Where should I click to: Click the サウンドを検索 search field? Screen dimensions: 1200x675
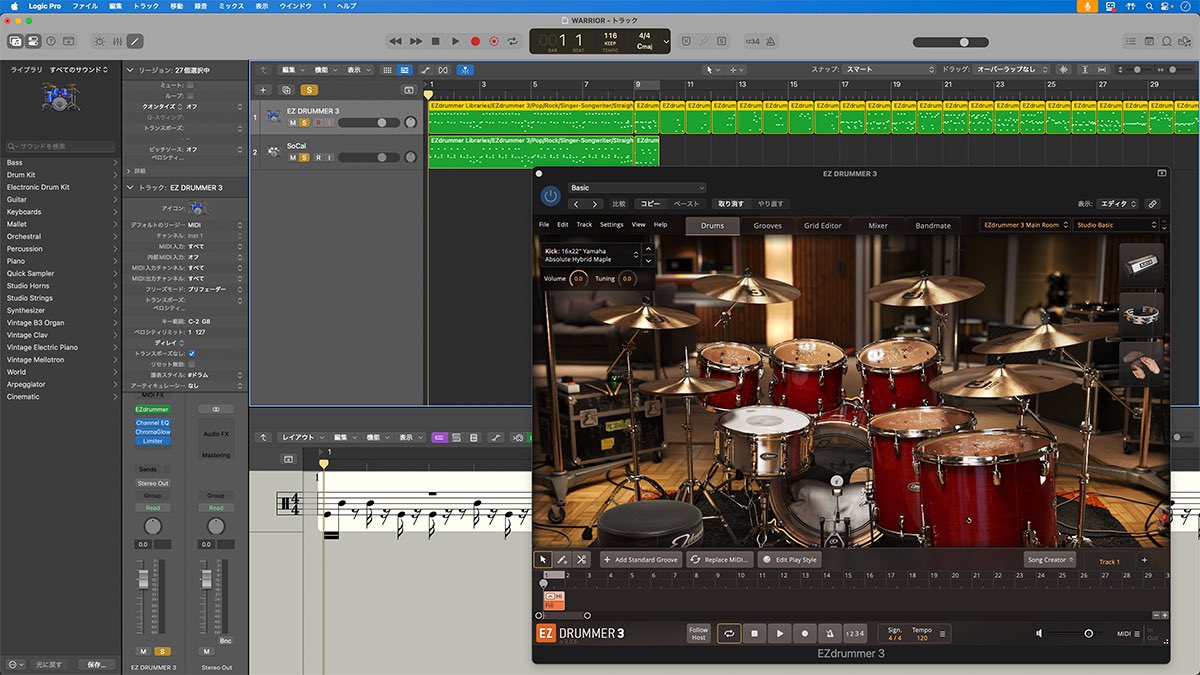click(x=60, y=146)
